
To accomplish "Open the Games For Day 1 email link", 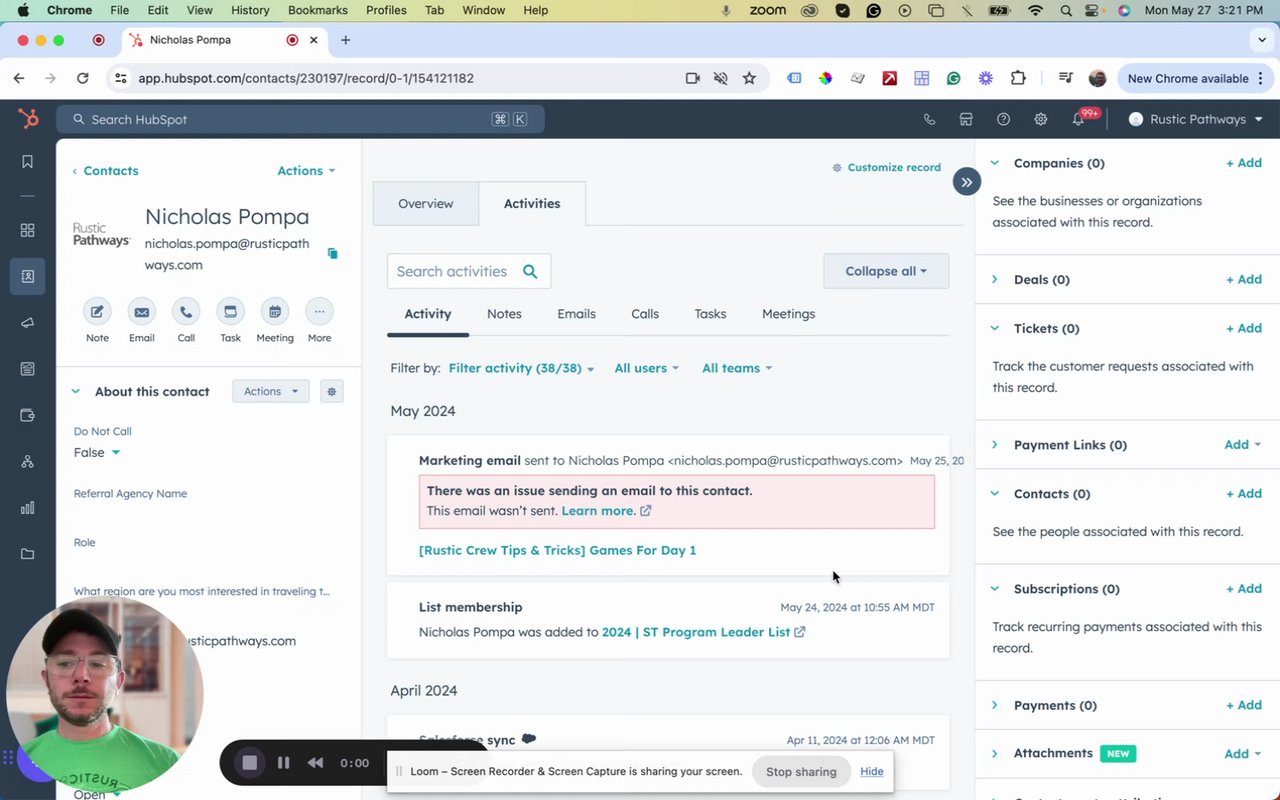I will pyautogui.click(x=557, y=550).
